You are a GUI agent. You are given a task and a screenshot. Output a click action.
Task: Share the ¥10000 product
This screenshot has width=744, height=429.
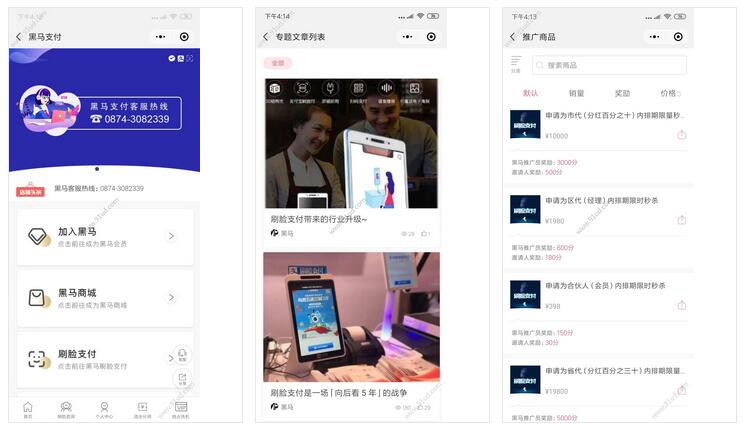682,135
